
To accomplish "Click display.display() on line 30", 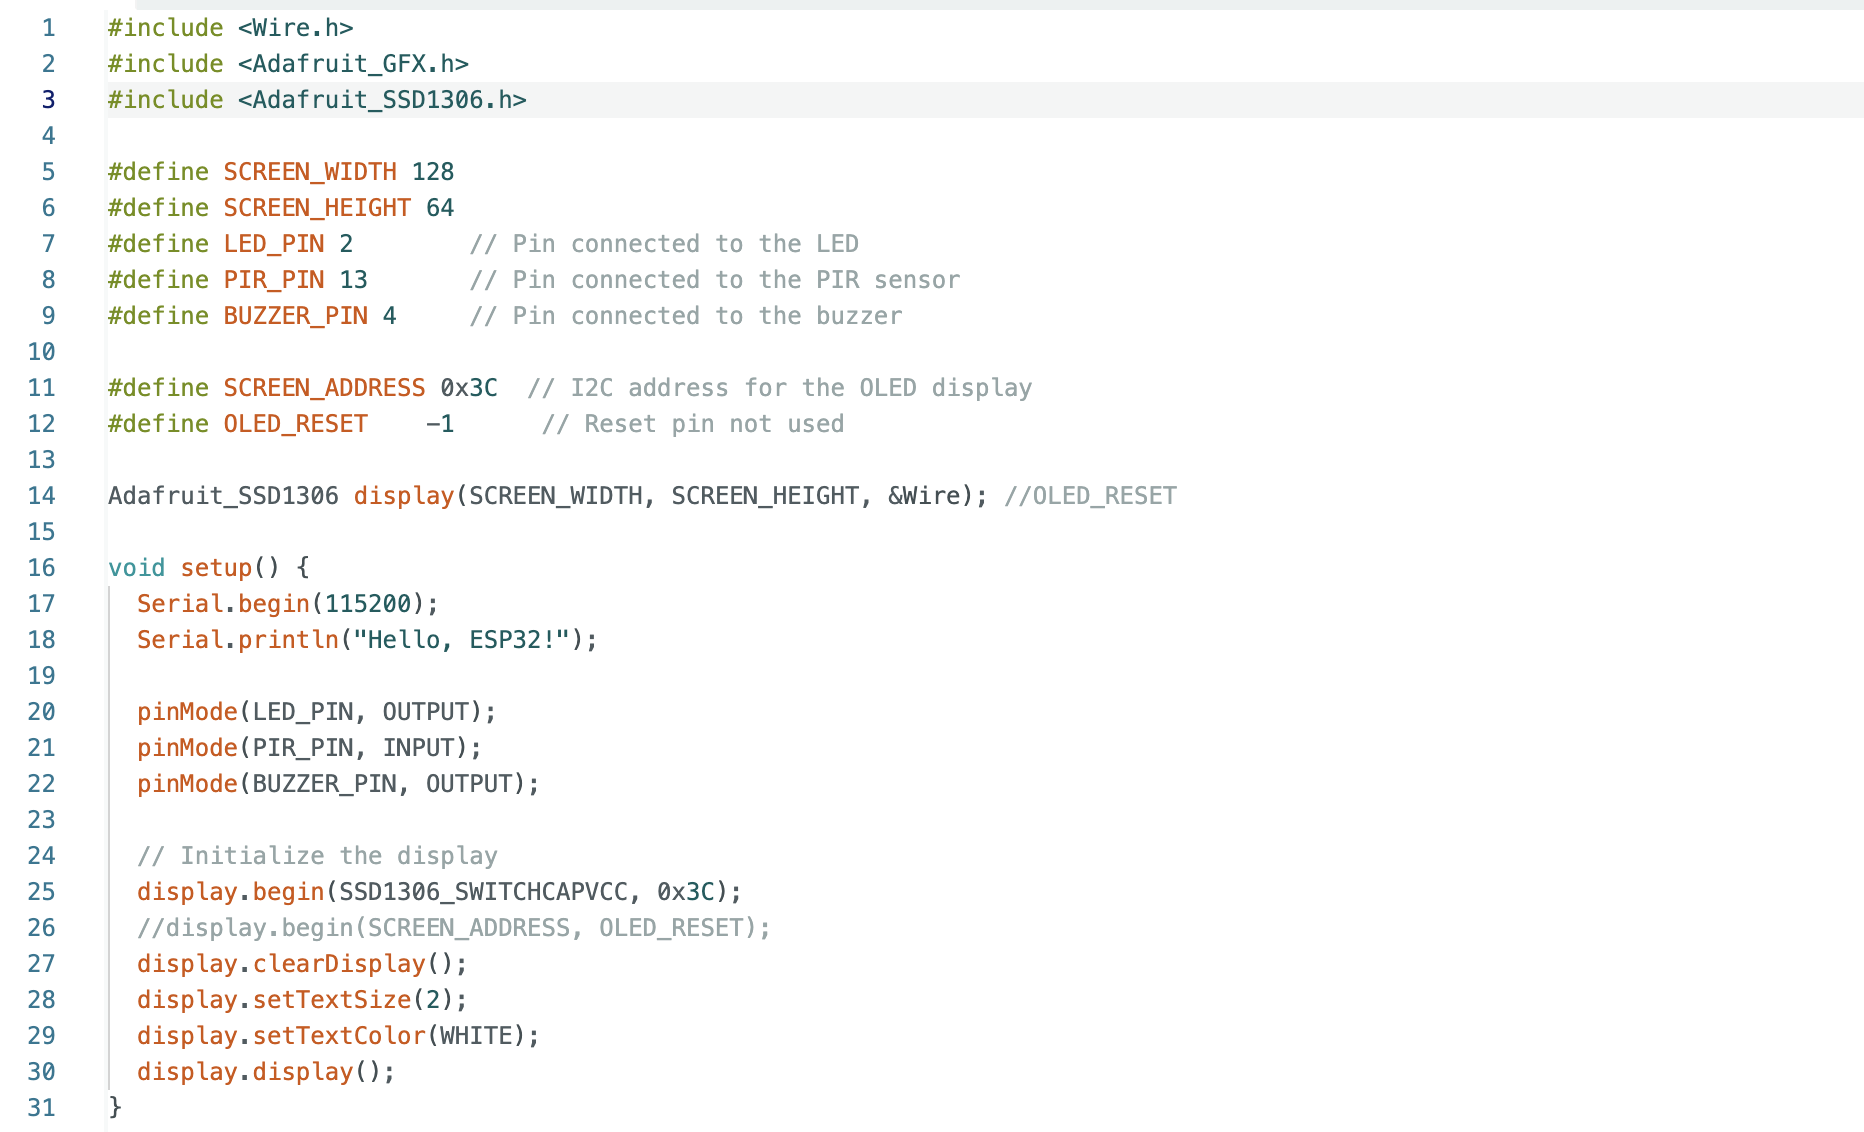I will click(267, 1072).
